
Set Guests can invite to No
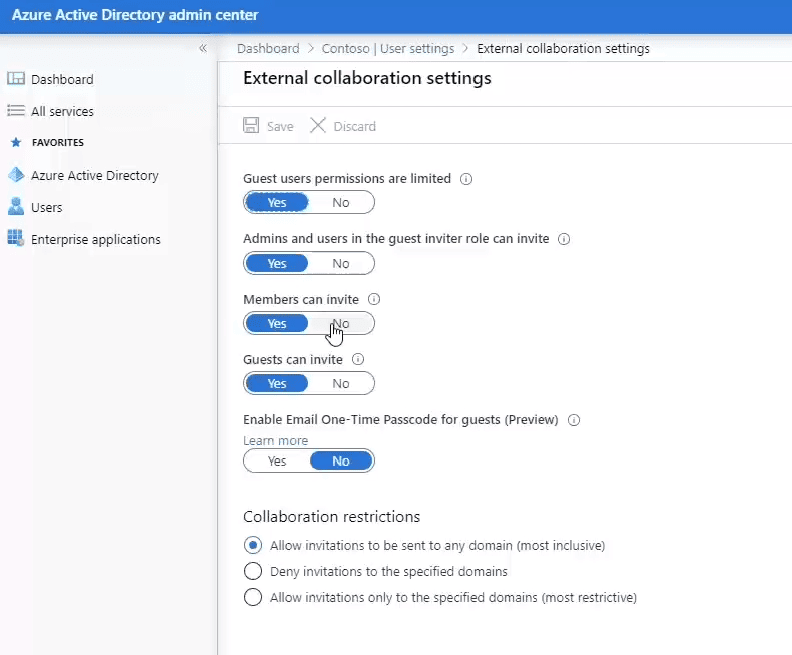(341, 383)
